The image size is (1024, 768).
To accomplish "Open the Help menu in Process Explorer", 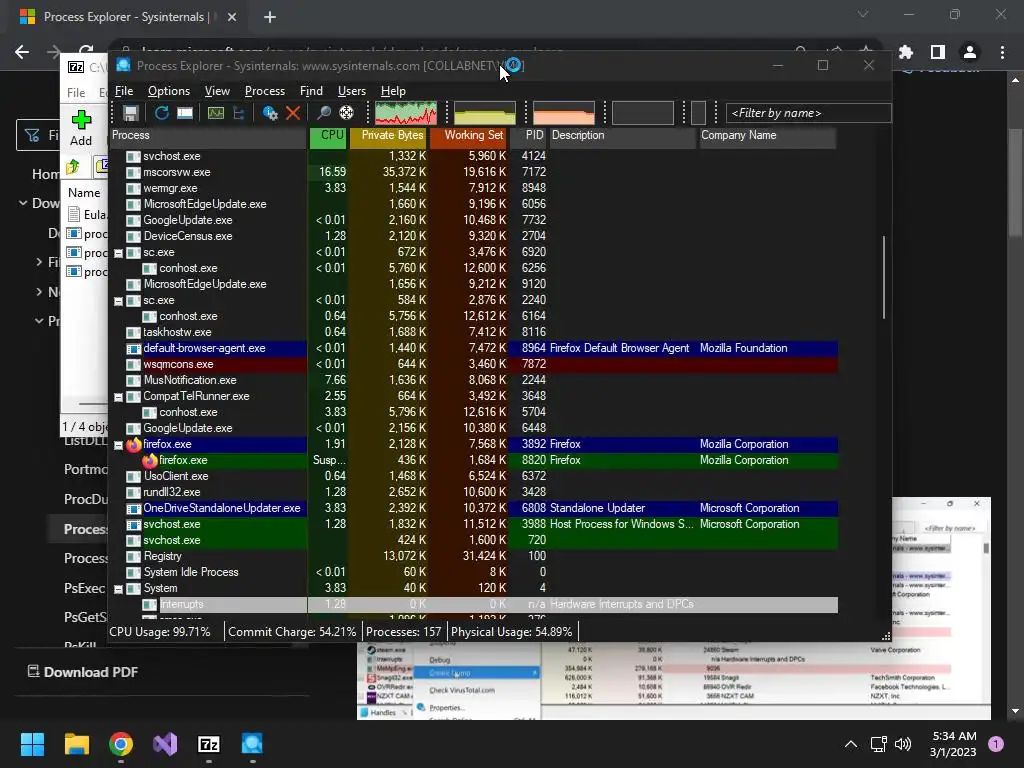I will [x=393, y=91].
